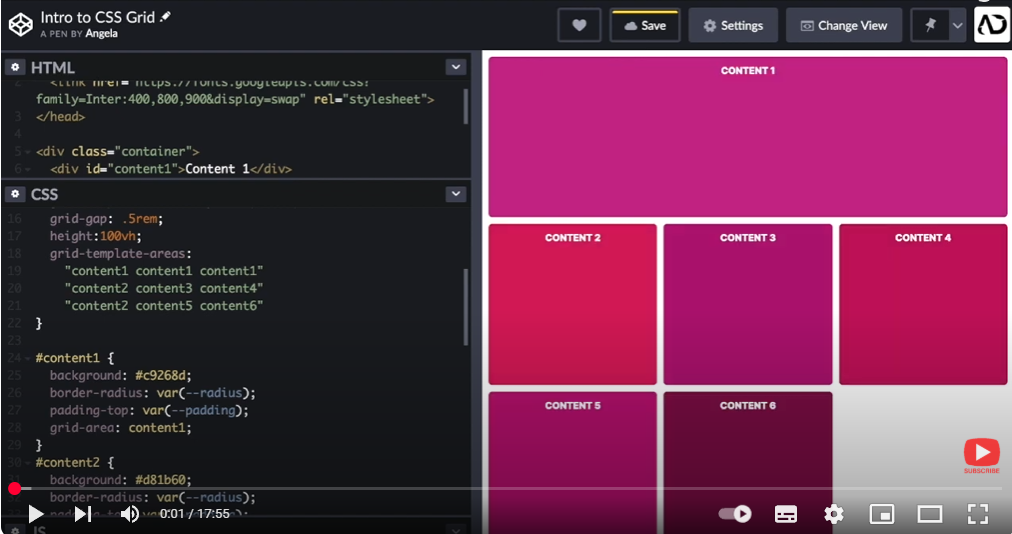
Task: Select the HTML panel title
Action: pyautogui.click(x=52, y=67)
